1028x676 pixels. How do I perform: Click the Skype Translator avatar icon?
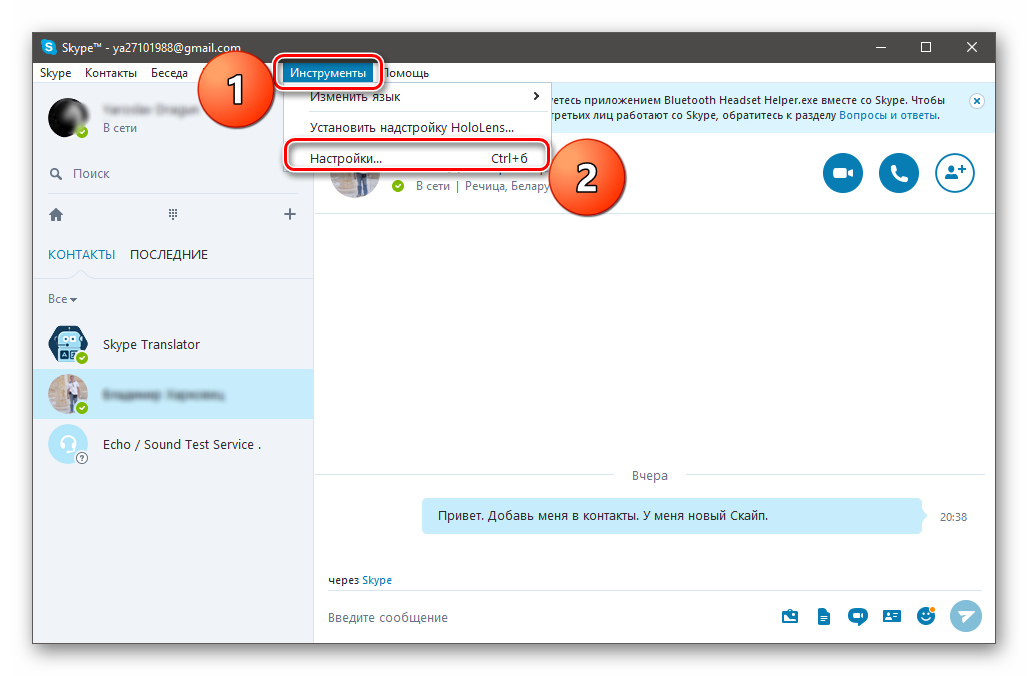[x=68, y=344]
